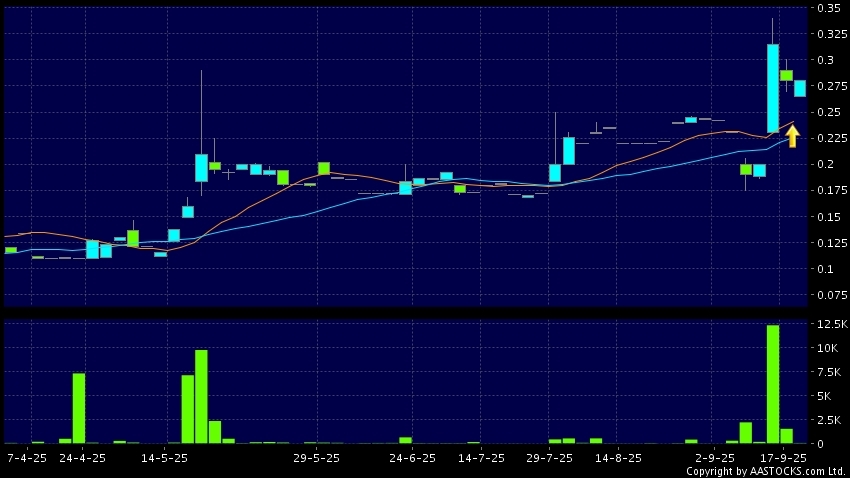Select the 10K volume axis label

coord(827,348)
